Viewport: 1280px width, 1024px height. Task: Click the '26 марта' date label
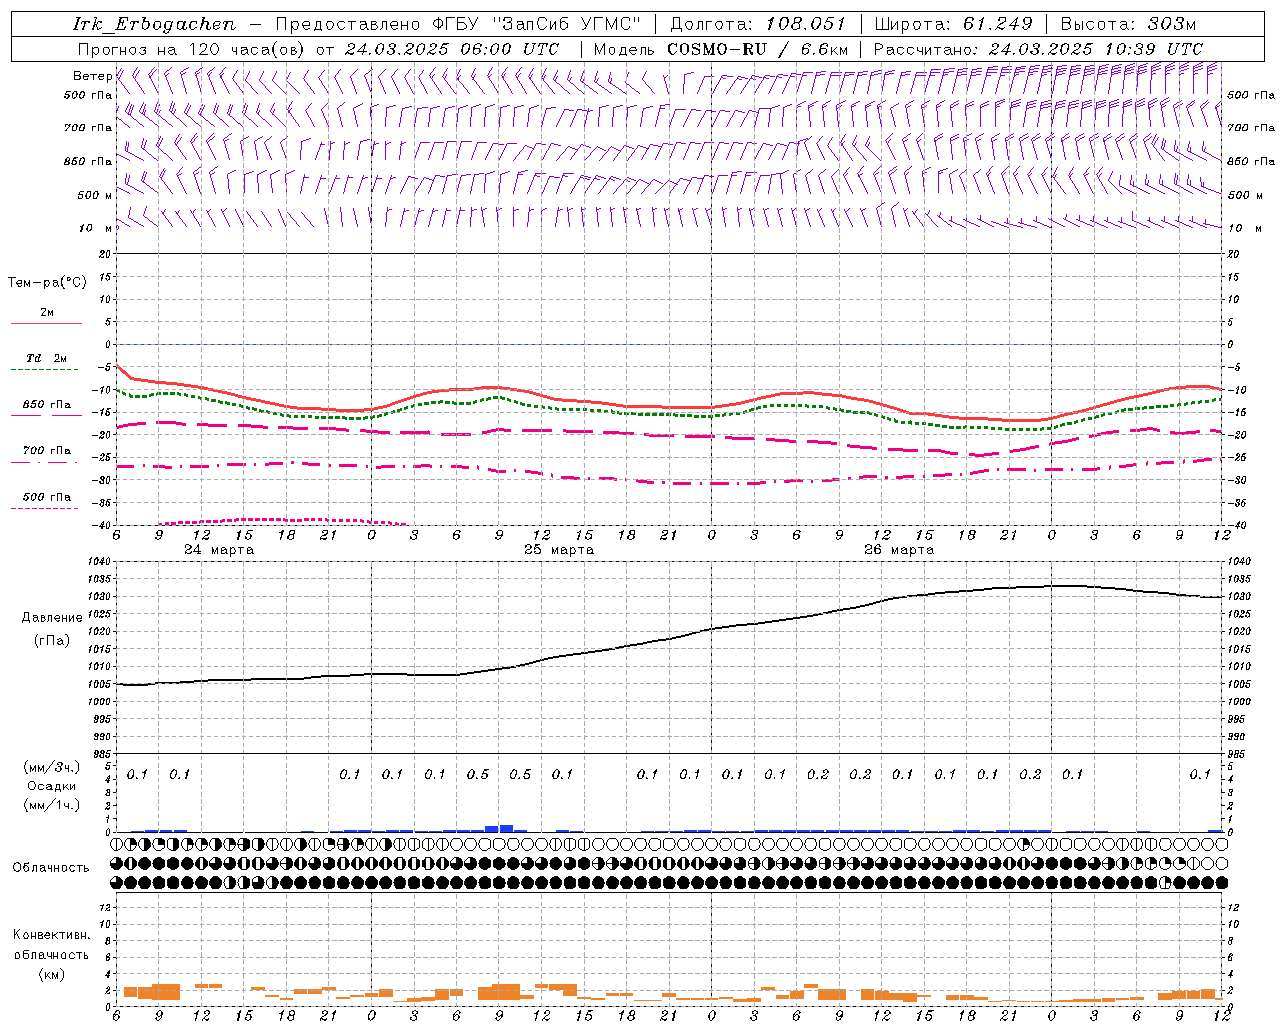[x=899, y=550]
